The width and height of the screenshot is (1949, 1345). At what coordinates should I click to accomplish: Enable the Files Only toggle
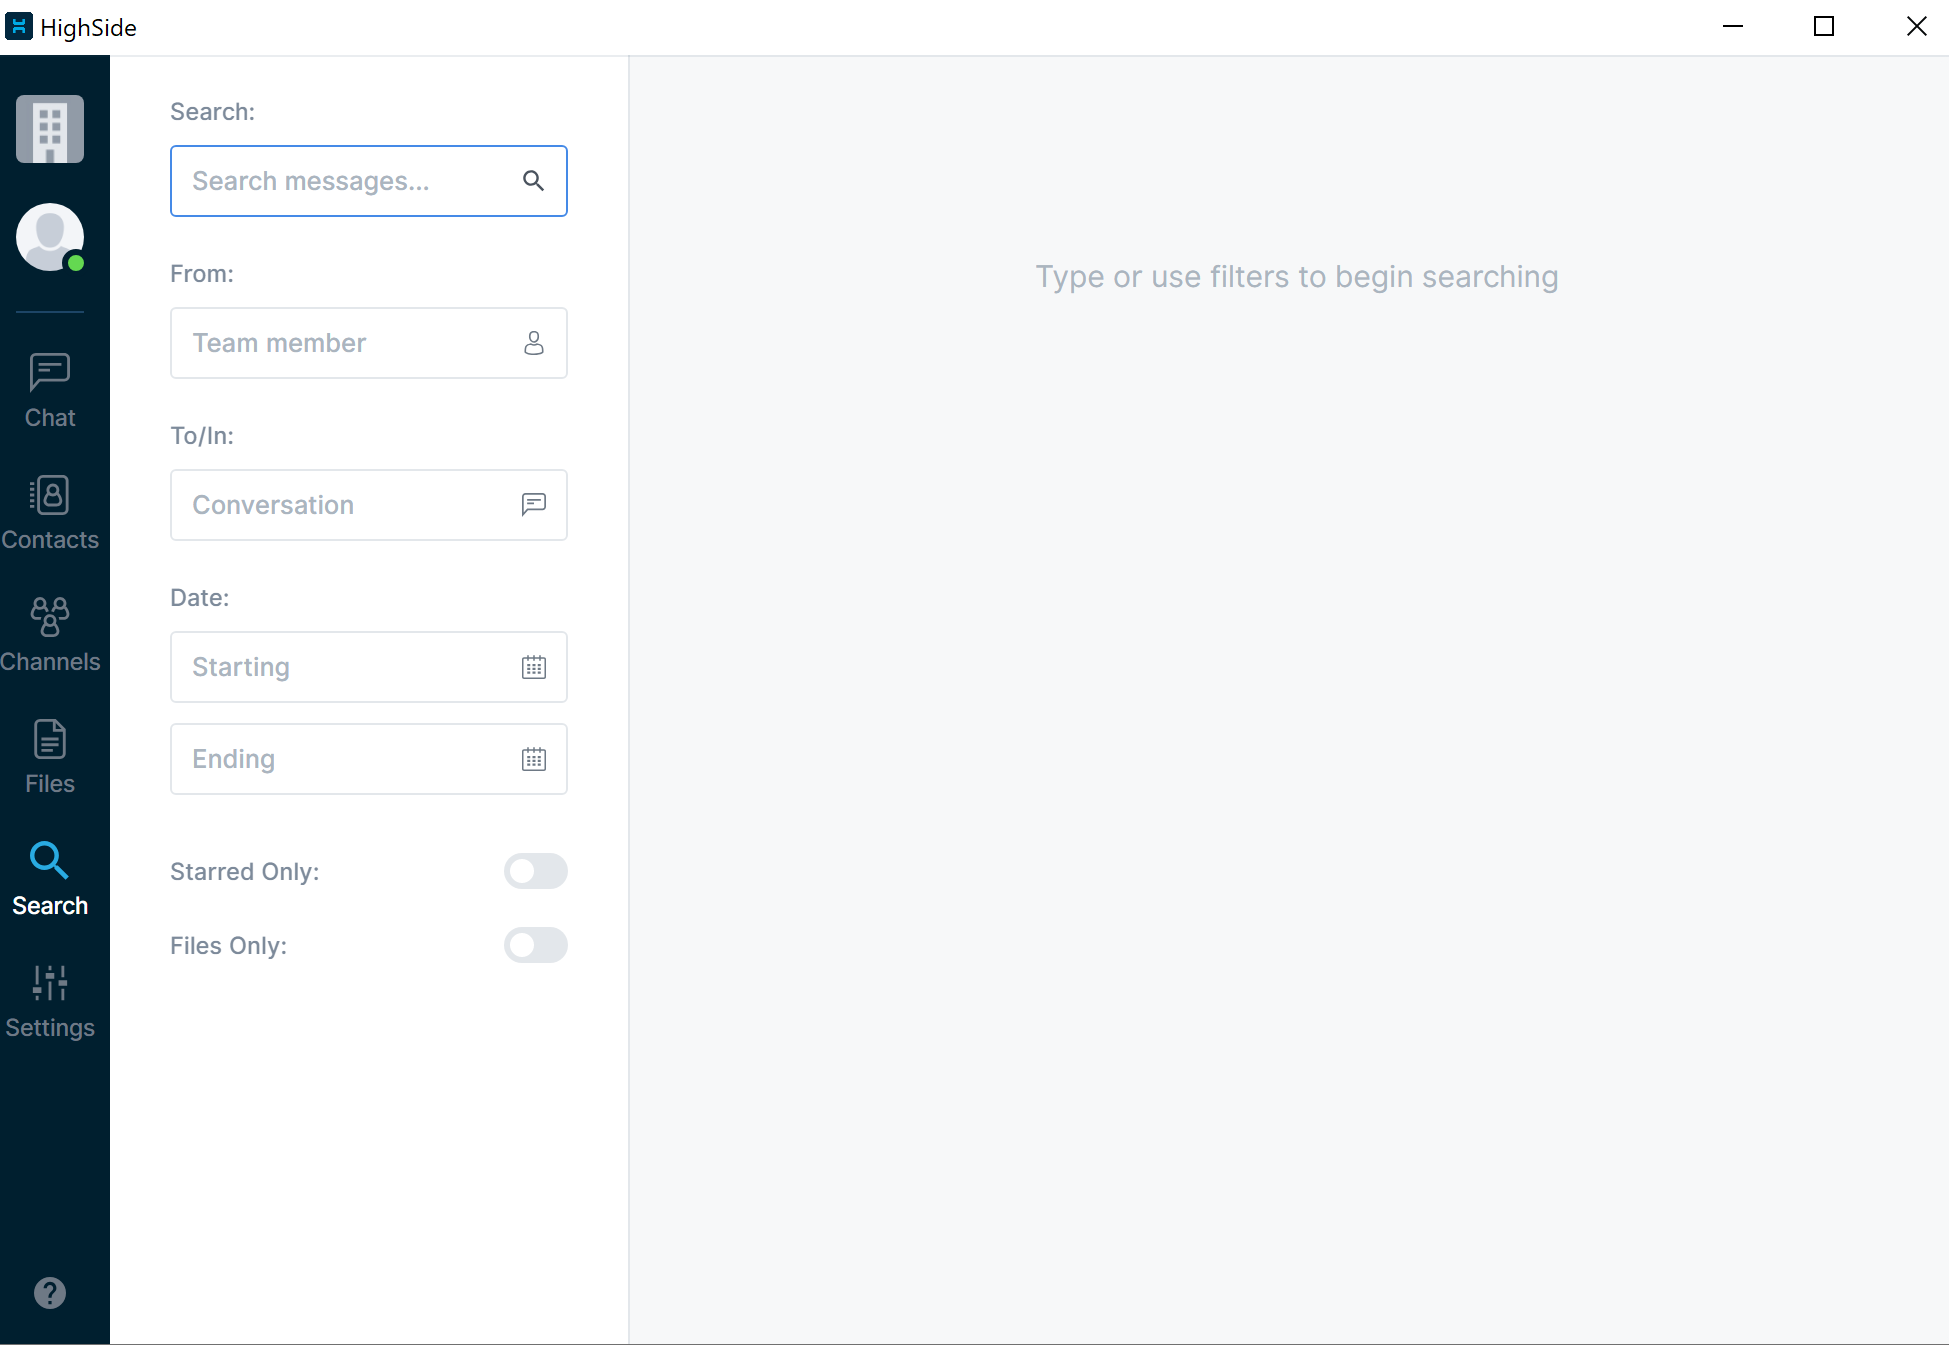pos(535,945)
